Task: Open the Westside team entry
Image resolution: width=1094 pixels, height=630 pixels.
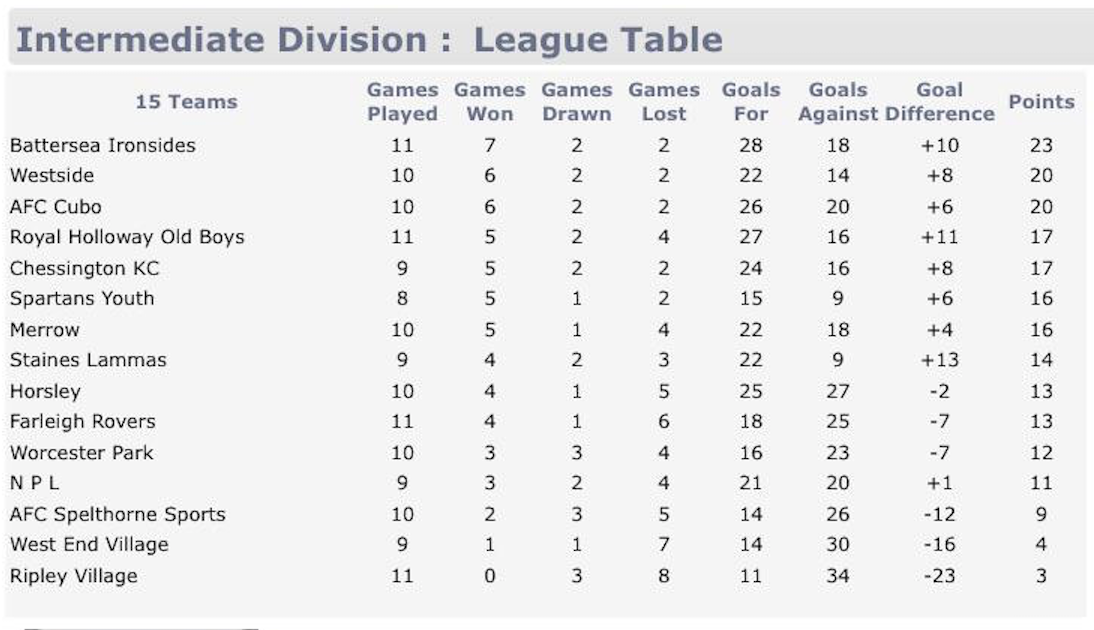Action: [x=52, y=176]
